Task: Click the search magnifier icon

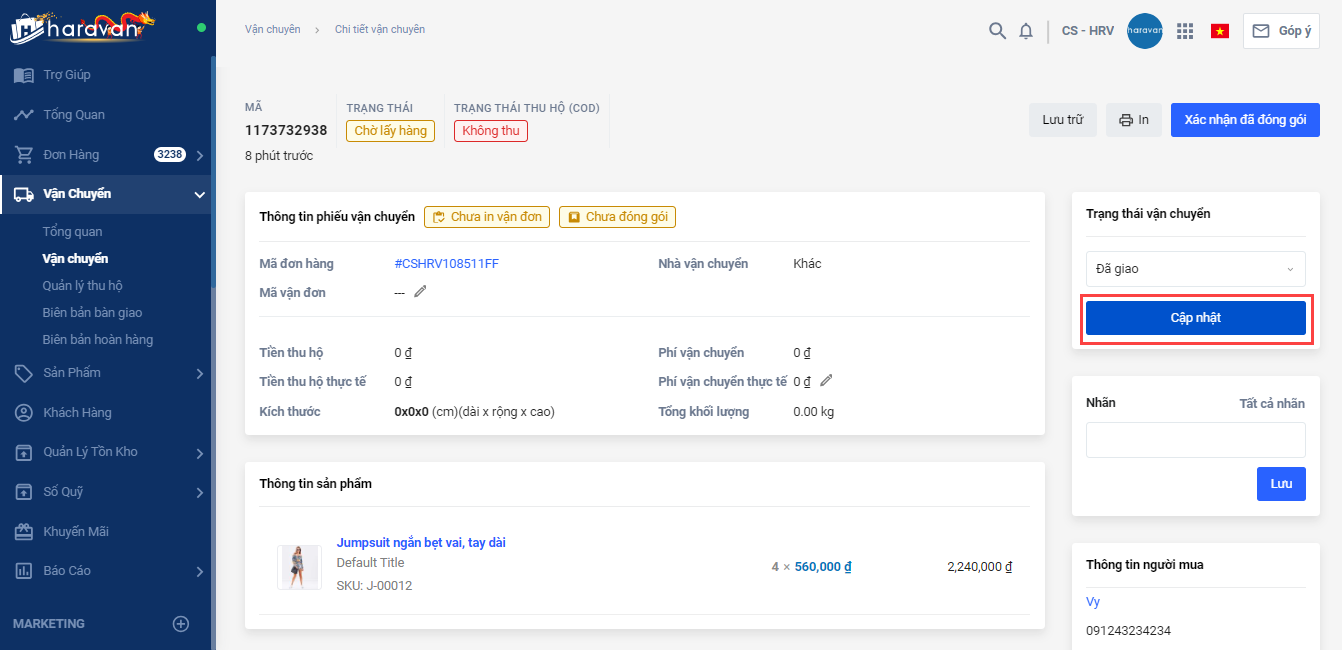Action: coord(997,31)
